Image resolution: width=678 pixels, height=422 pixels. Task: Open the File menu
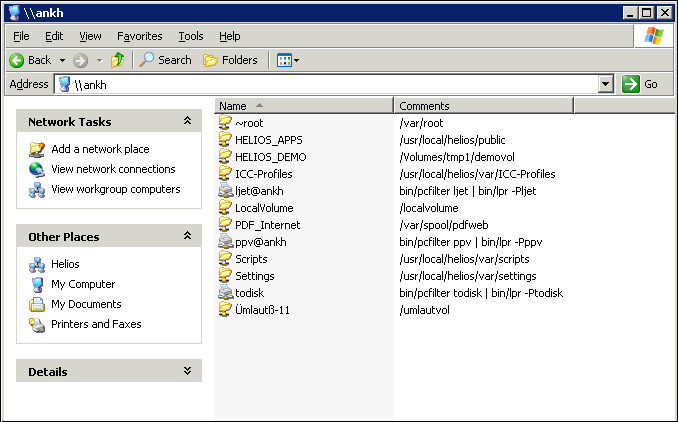tap(21, 36)
